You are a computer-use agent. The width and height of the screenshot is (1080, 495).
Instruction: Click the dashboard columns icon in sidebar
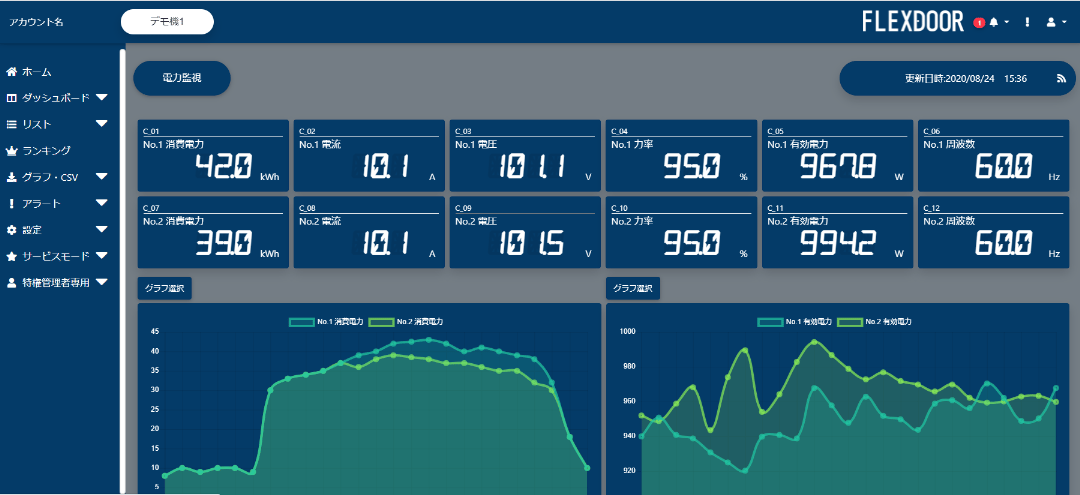pos(11,98)
